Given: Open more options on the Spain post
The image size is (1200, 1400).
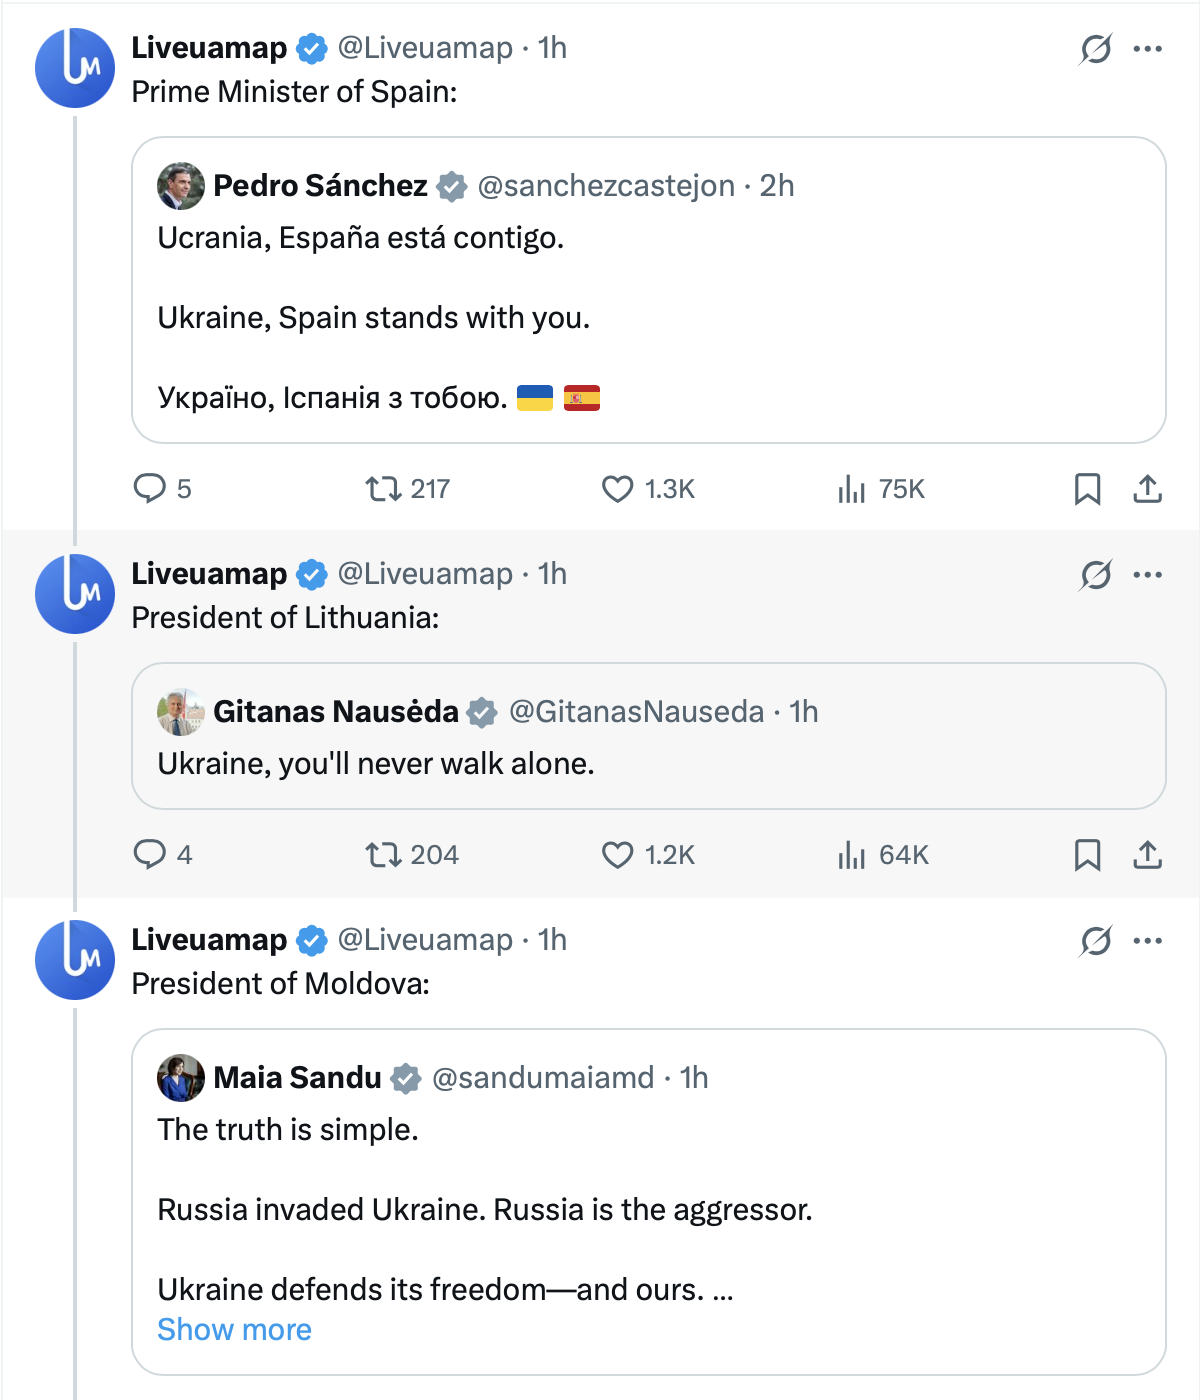Looking at the screenshot, I should 1148,49.
